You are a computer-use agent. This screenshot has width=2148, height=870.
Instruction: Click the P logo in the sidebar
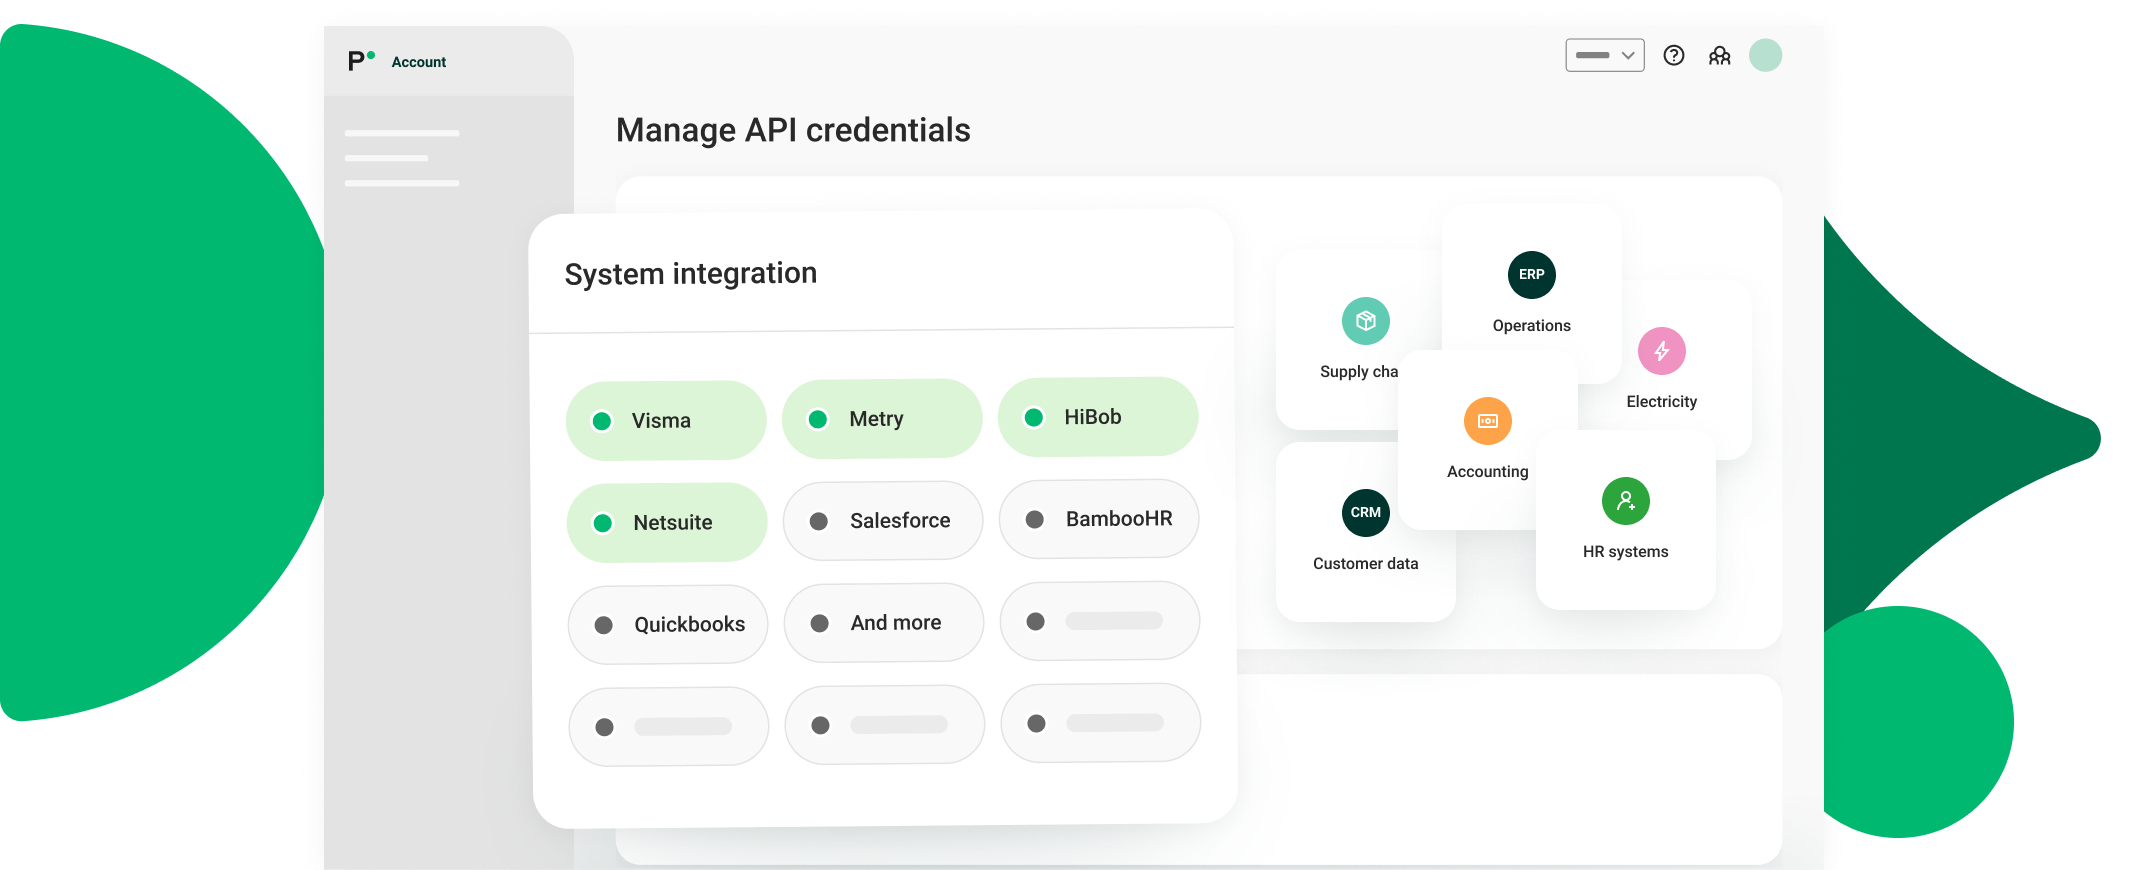click(361, 61)
